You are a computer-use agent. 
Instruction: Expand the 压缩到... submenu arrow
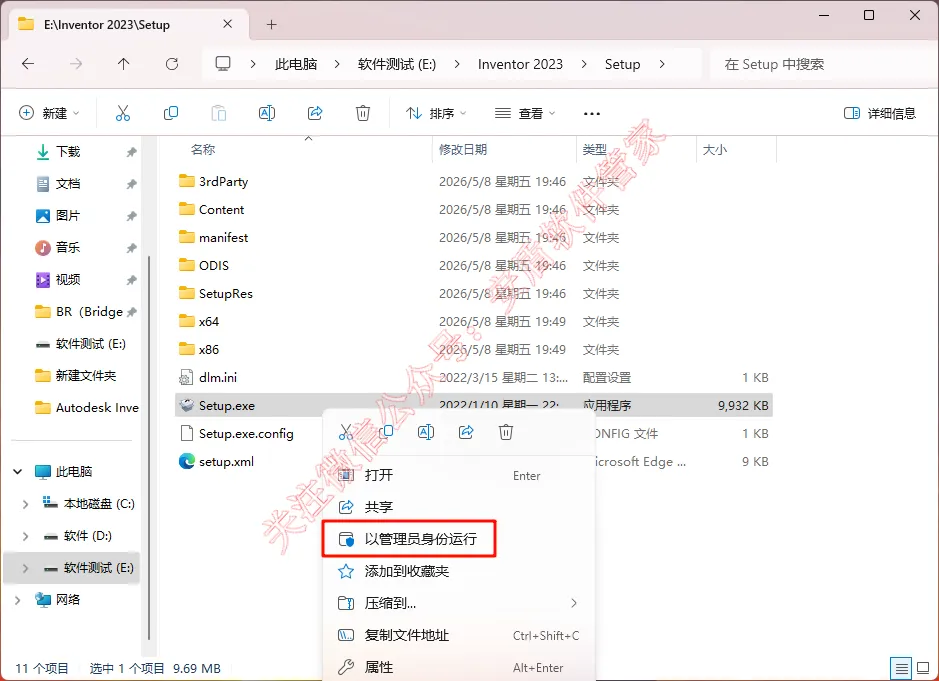[x=574, y=603]
